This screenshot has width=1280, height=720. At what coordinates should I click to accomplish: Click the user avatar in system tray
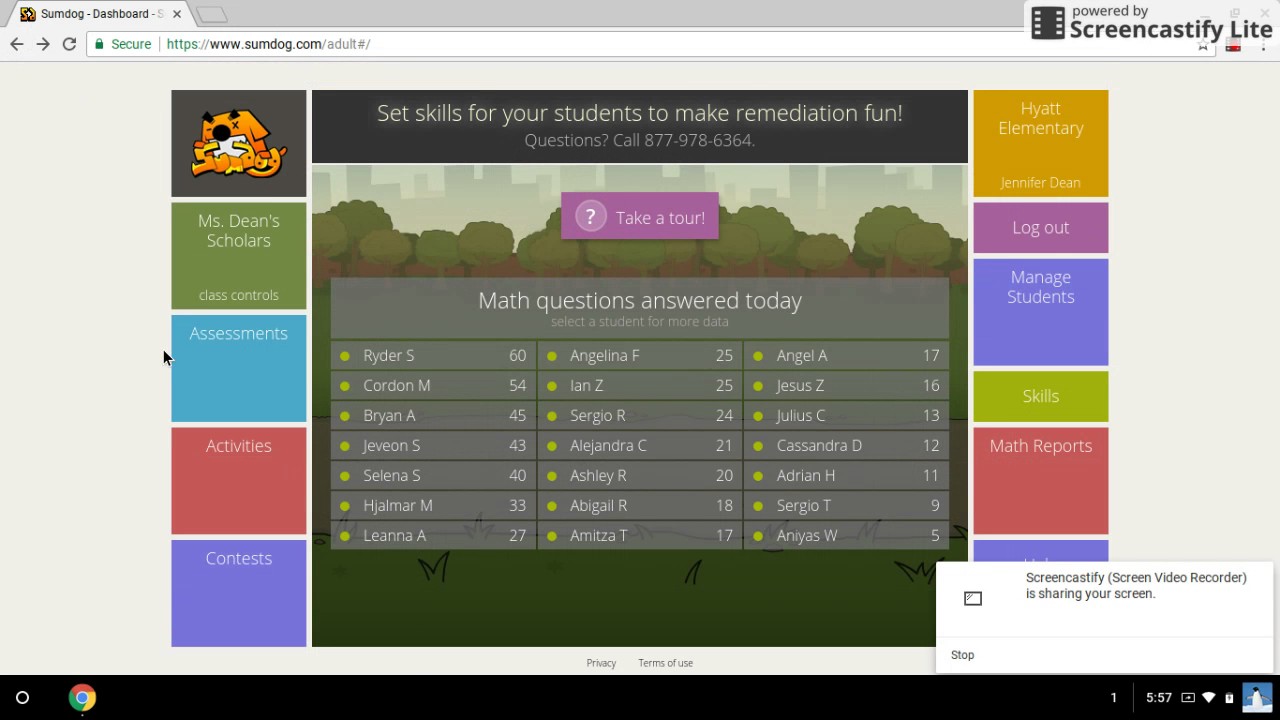(1257, 697)
